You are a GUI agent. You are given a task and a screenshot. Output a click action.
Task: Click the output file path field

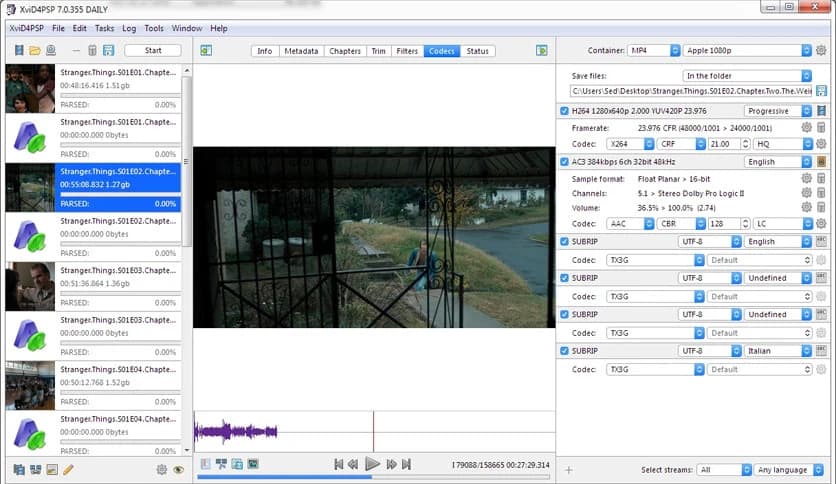(691, 91)
